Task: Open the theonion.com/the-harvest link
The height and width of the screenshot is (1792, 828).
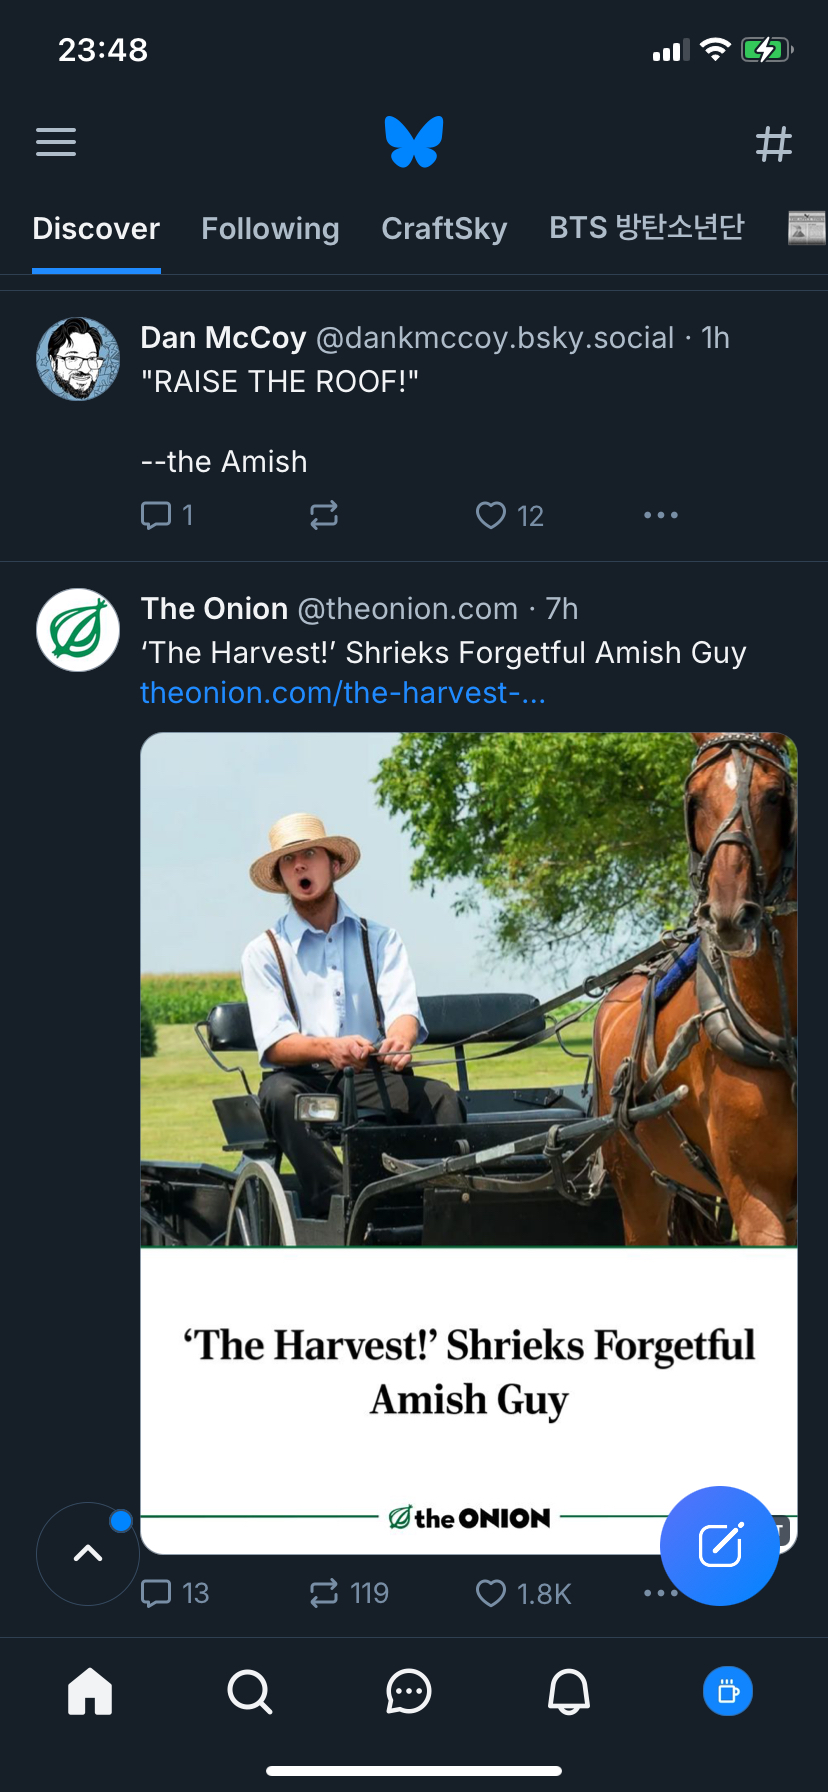Action: (342, 693)
